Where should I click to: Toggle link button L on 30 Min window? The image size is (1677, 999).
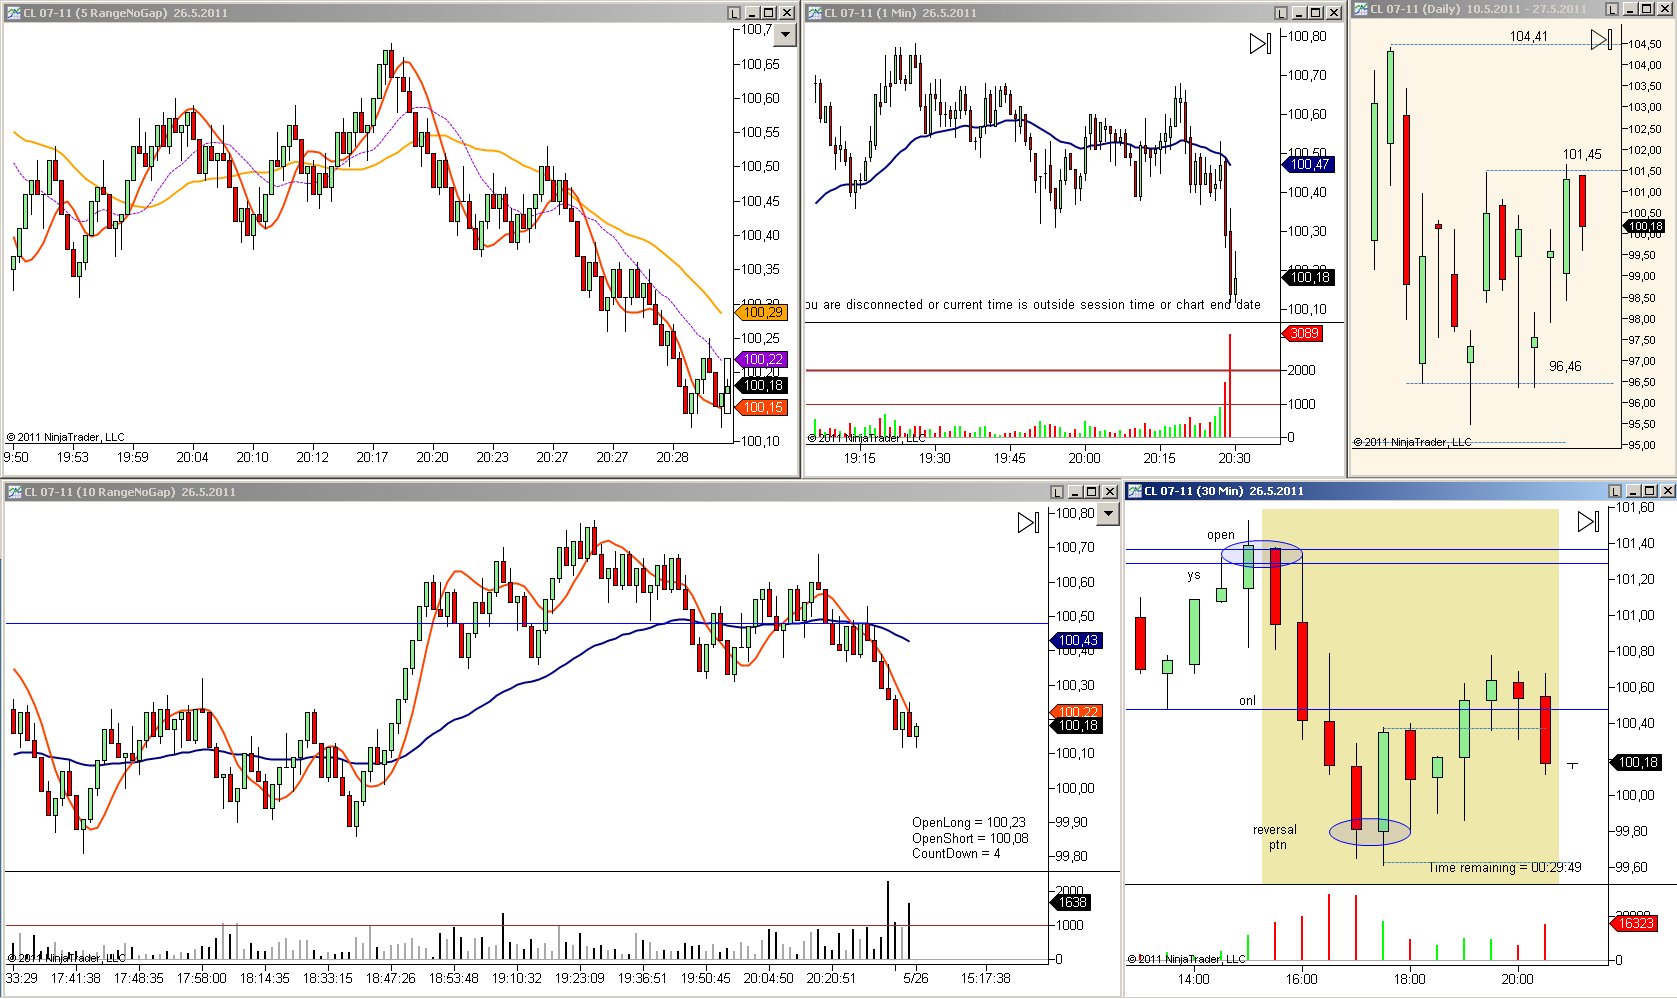point(1615,491)
